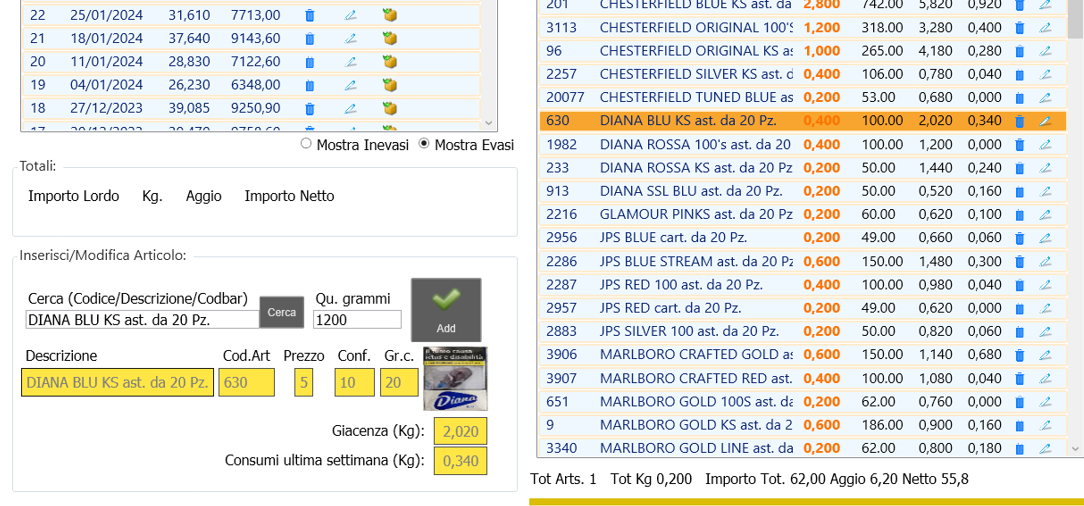Select Mostra Inevasi radio button
Screen dimensions: 1084x506
click(306, 144)
